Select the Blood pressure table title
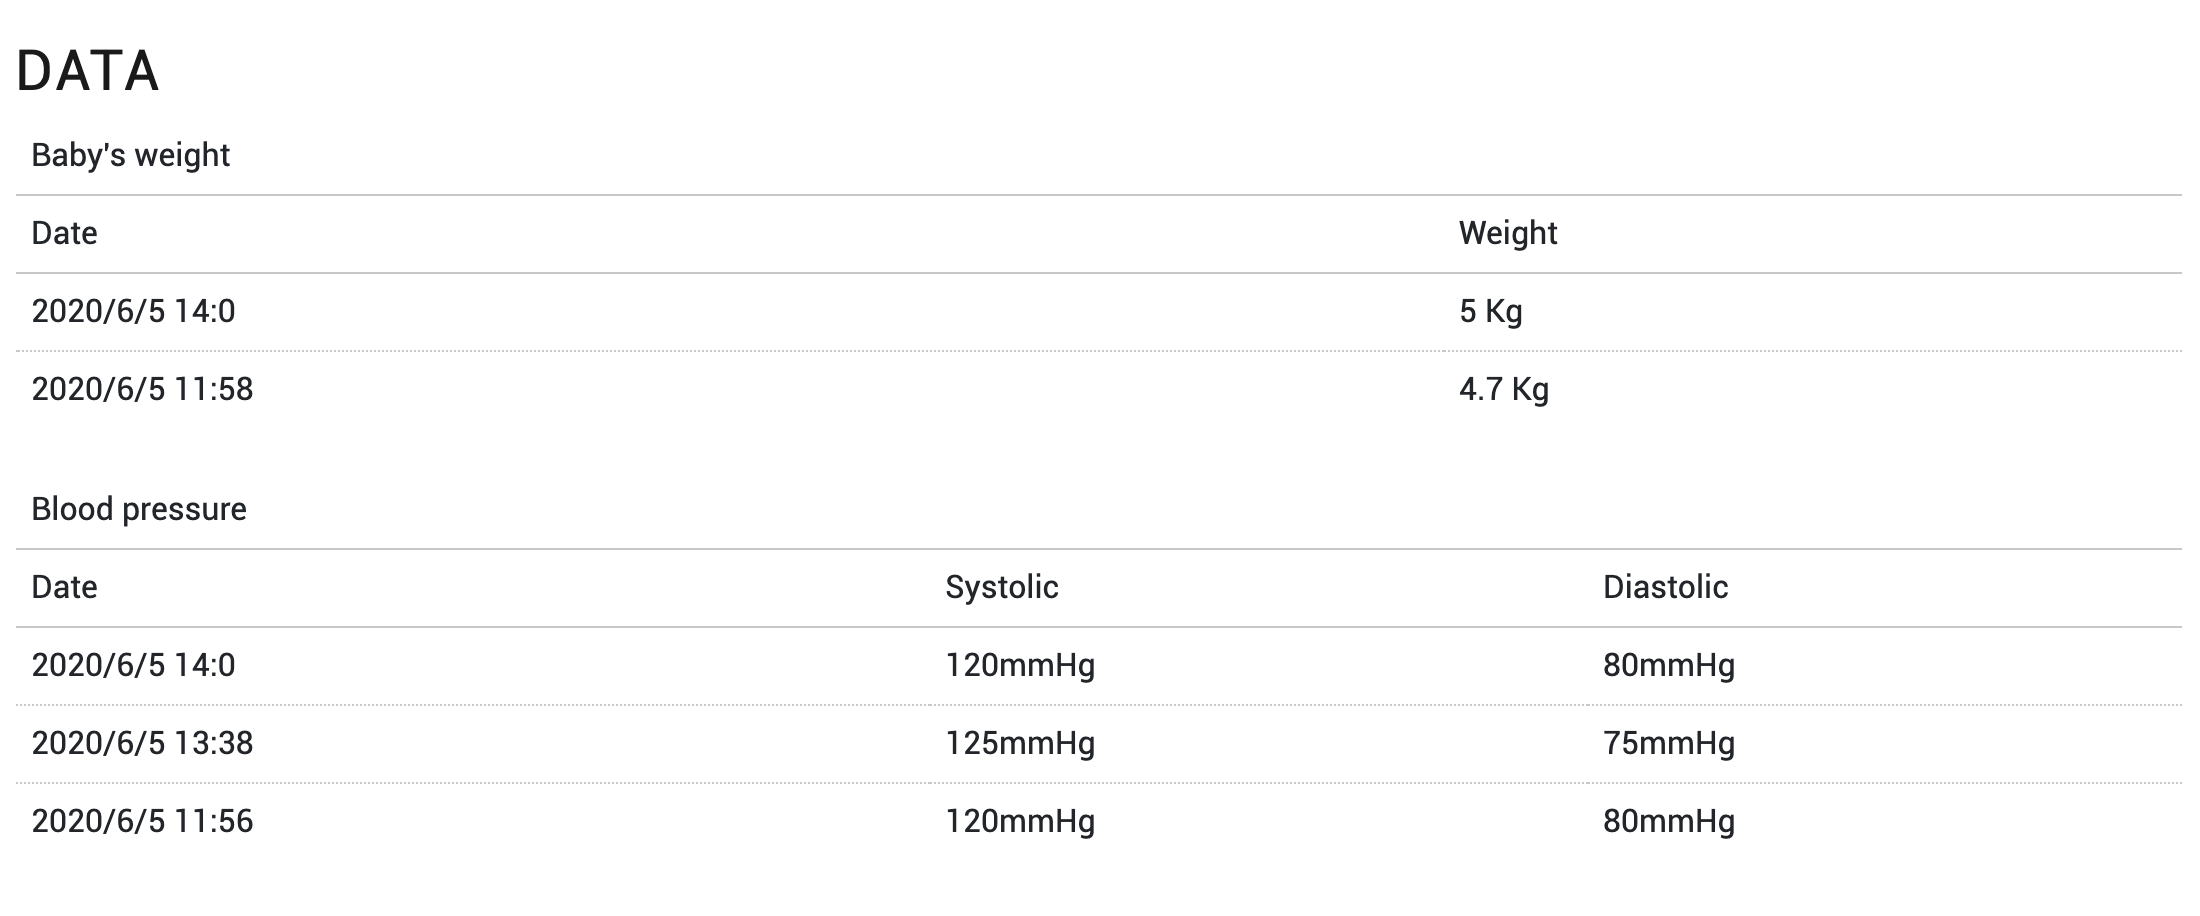 click(139, 509)
